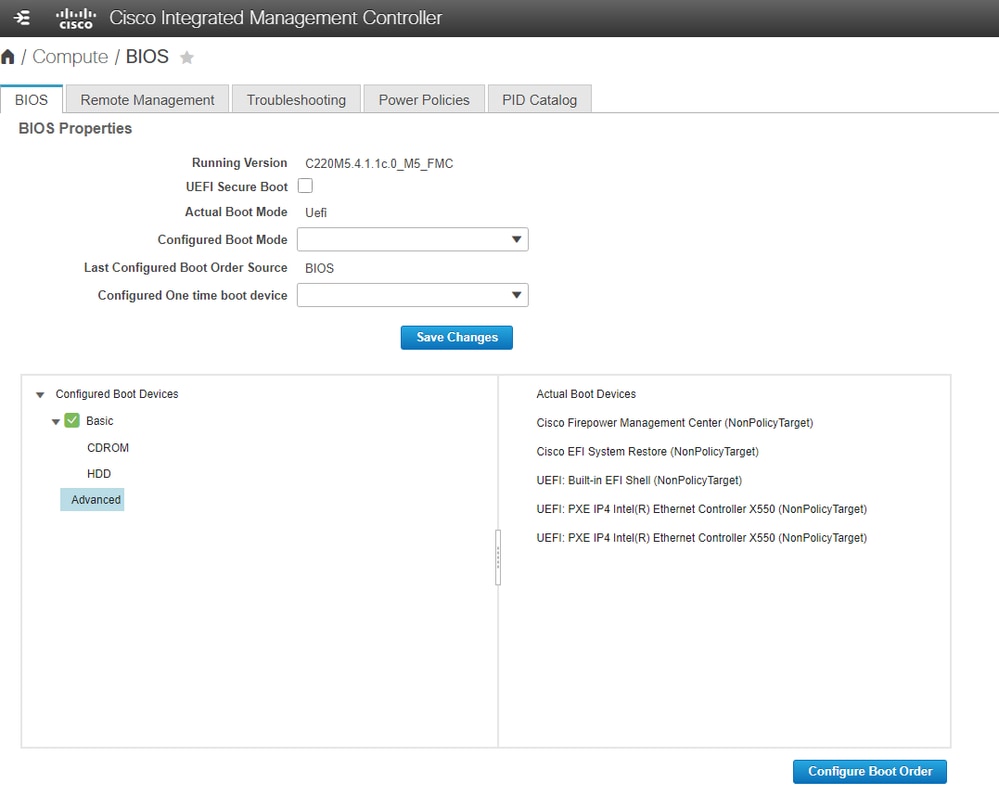Screen dimensions: 999x808
Task: Select the Advanced tree item
Action: pyautogui.click(x=95, y=500)
